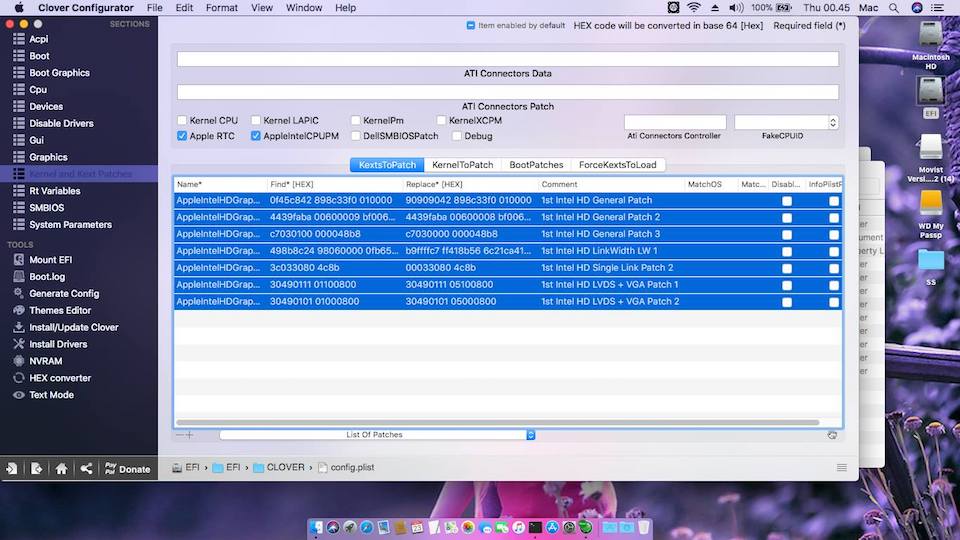Open the Generate Config tool
Viewport: 960px width, 540px height.
click(x=64, y=293)
